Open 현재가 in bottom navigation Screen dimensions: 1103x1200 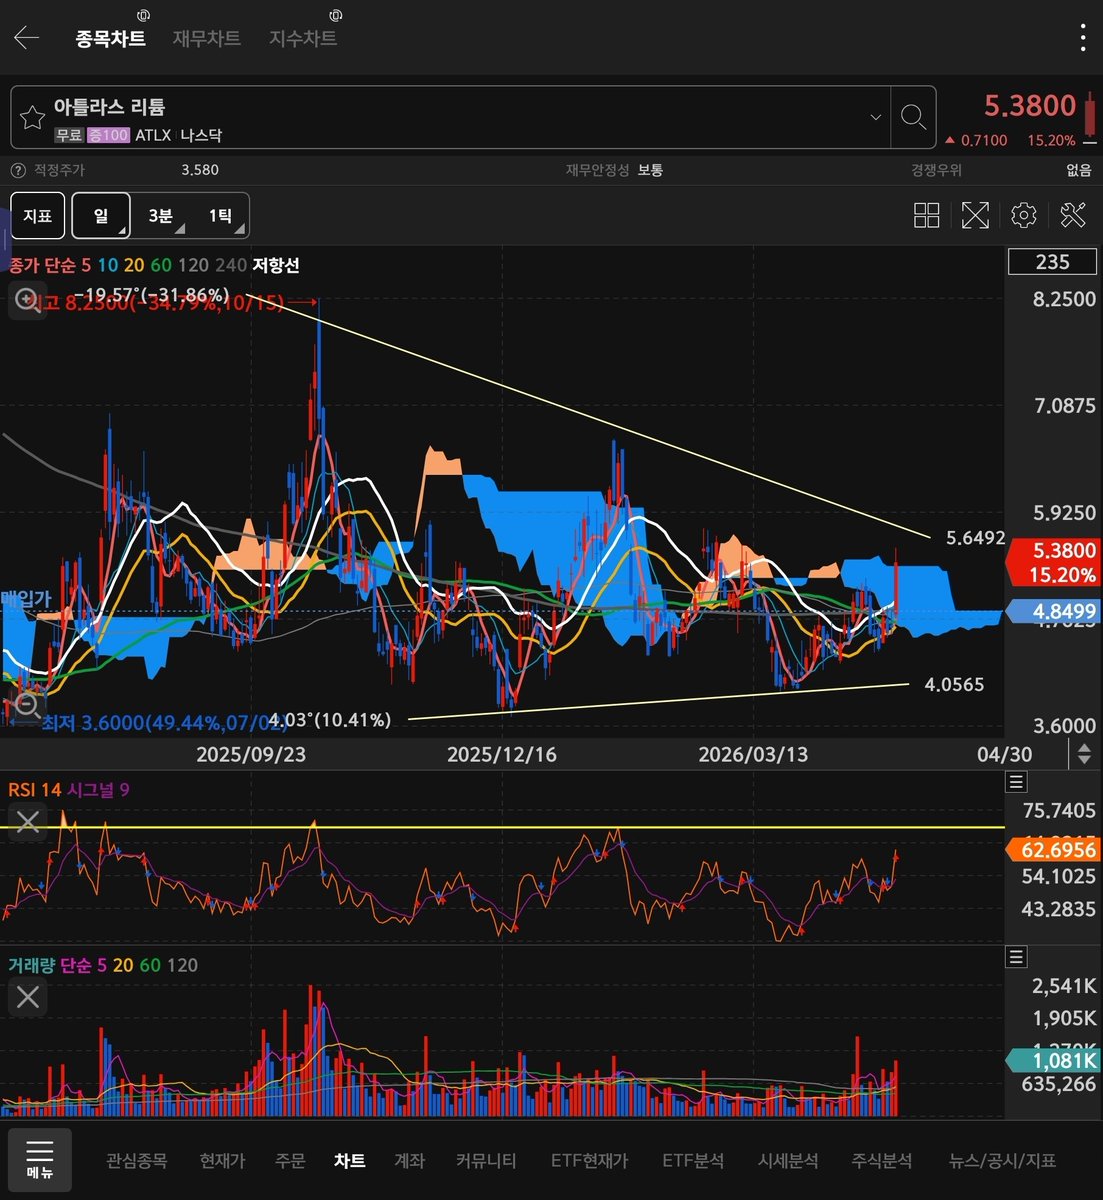222,1161
